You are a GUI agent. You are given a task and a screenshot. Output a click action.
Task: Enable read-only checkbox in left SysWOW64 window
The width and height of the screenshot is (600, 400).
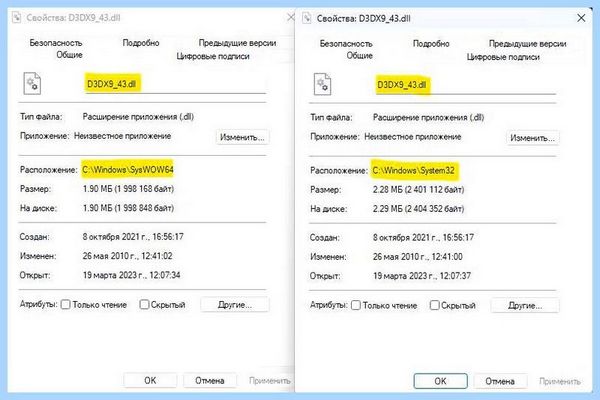click(66, 304)
